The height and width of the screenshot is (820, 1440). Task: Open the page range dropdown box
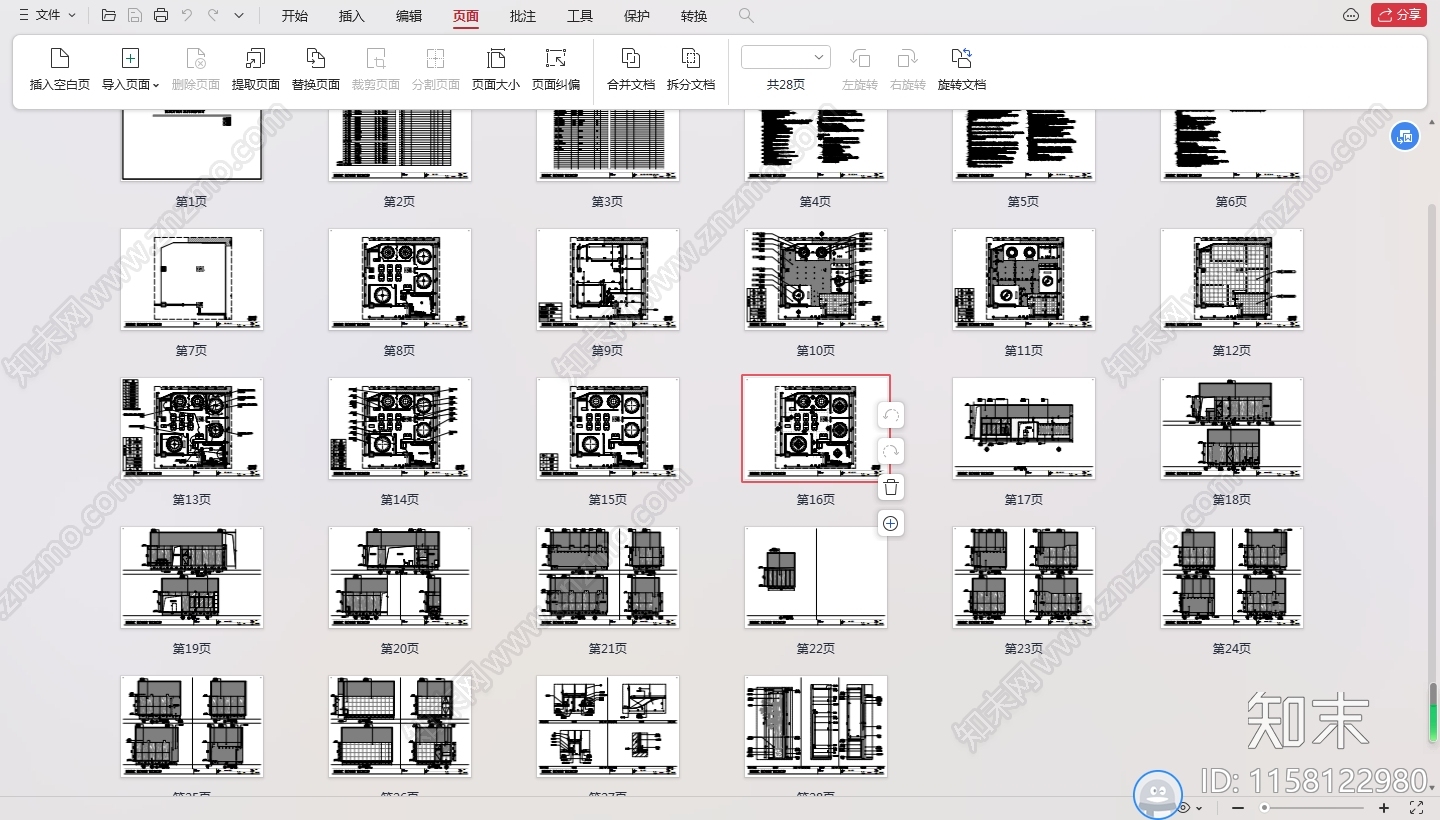coord(786,57)
